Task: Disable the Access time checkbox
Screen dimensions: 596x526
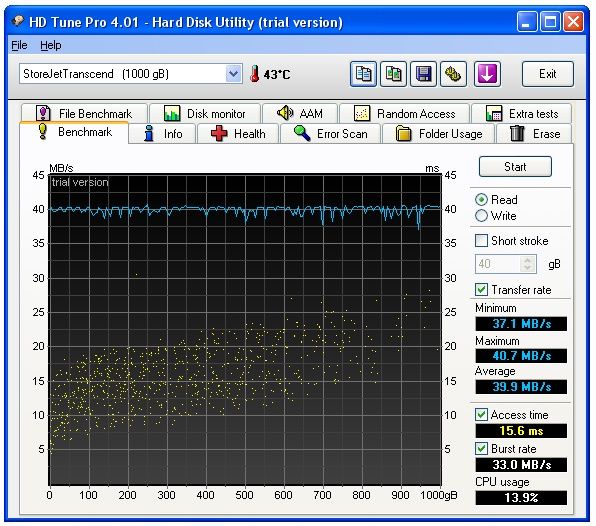Action: point(481,414)
